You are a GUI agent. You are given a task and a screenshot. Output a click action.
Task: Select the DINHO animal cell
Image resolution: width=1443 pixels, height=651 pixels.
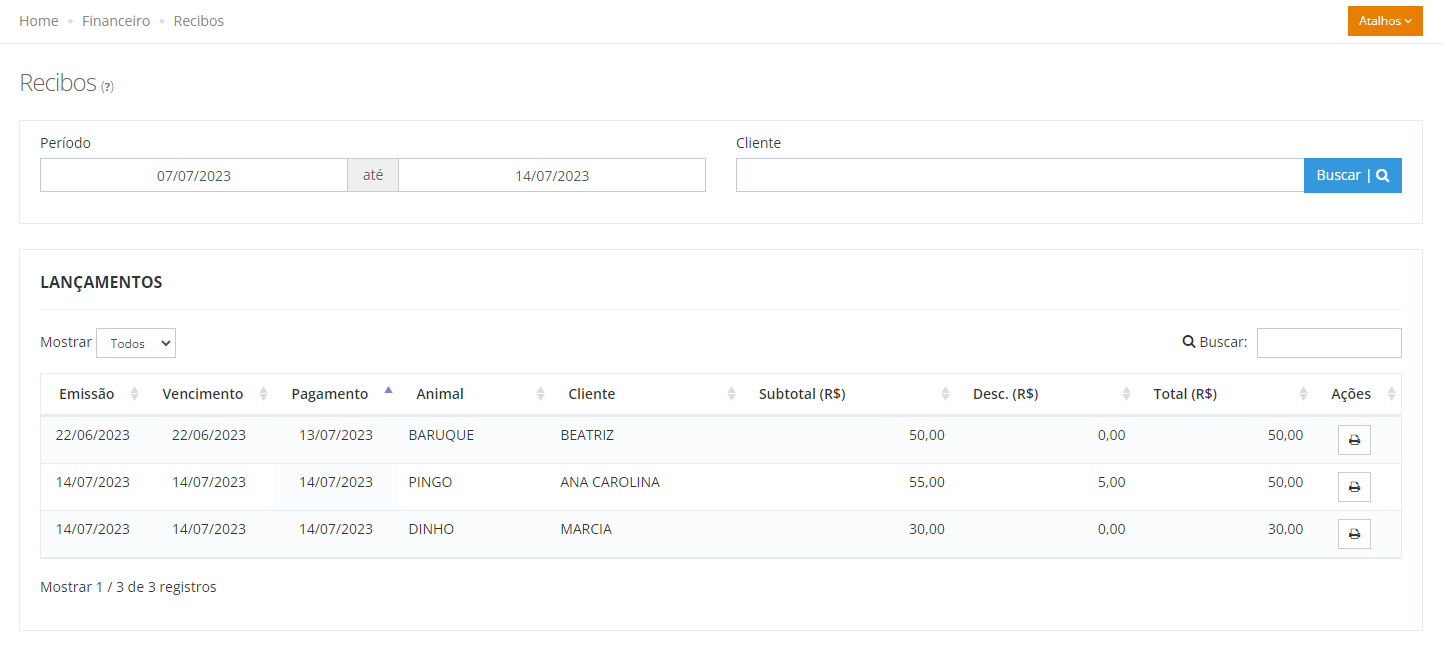[x=431, y=529]
